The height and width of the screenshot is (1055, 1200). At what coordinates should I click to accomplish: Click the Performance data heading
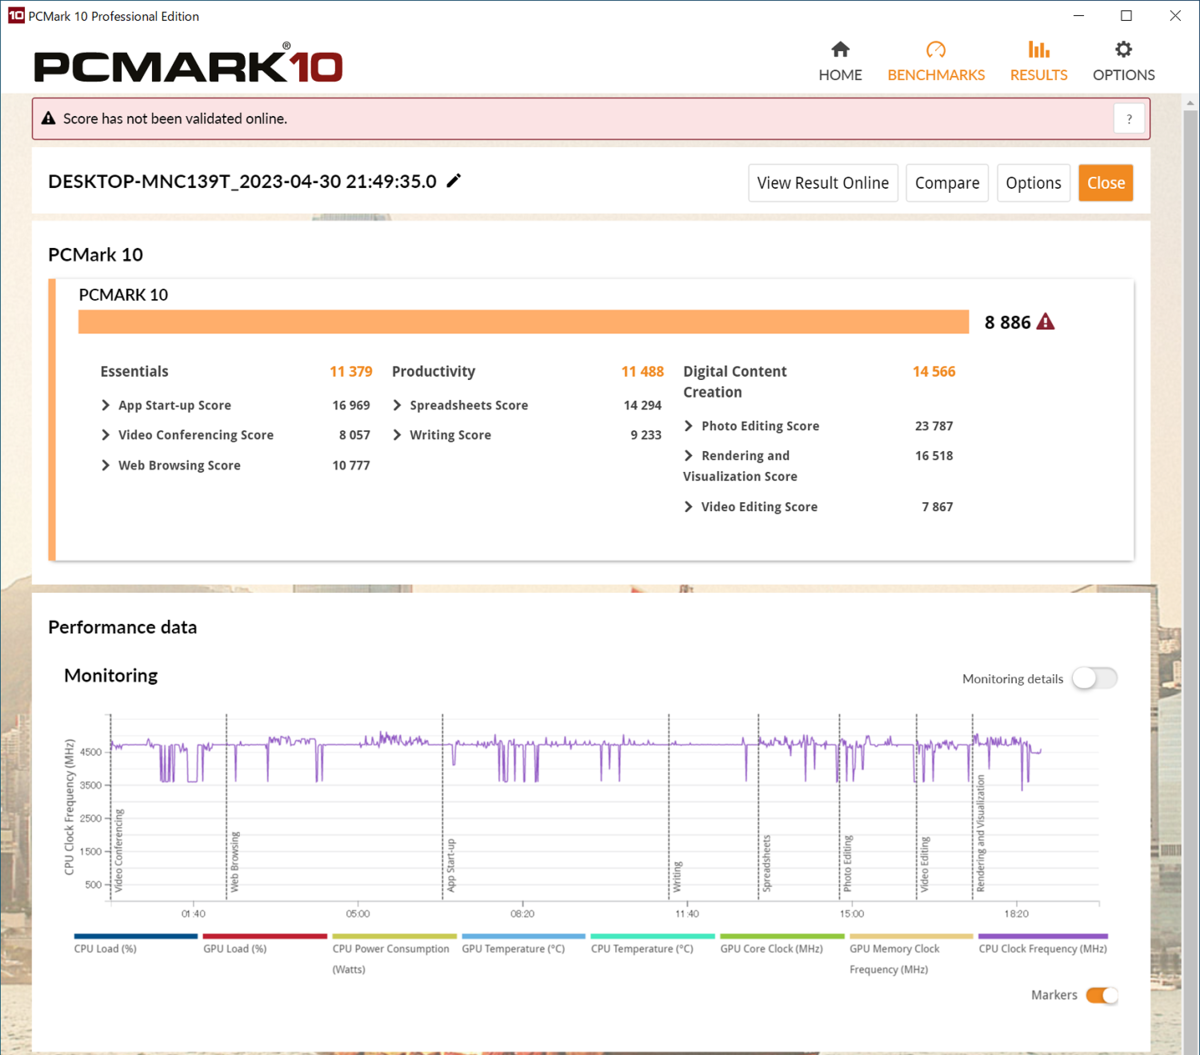pos(122,627)
